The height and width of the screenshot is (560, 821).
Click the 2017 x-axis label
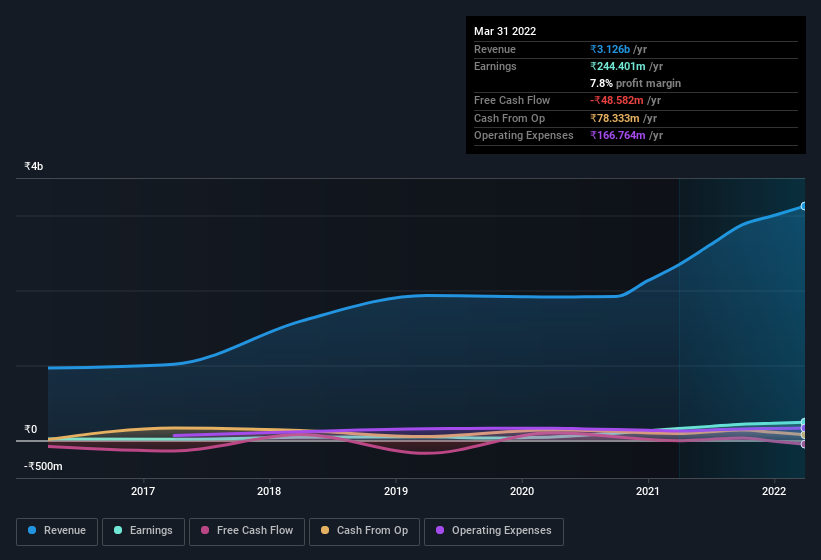[x=143, y=491]
